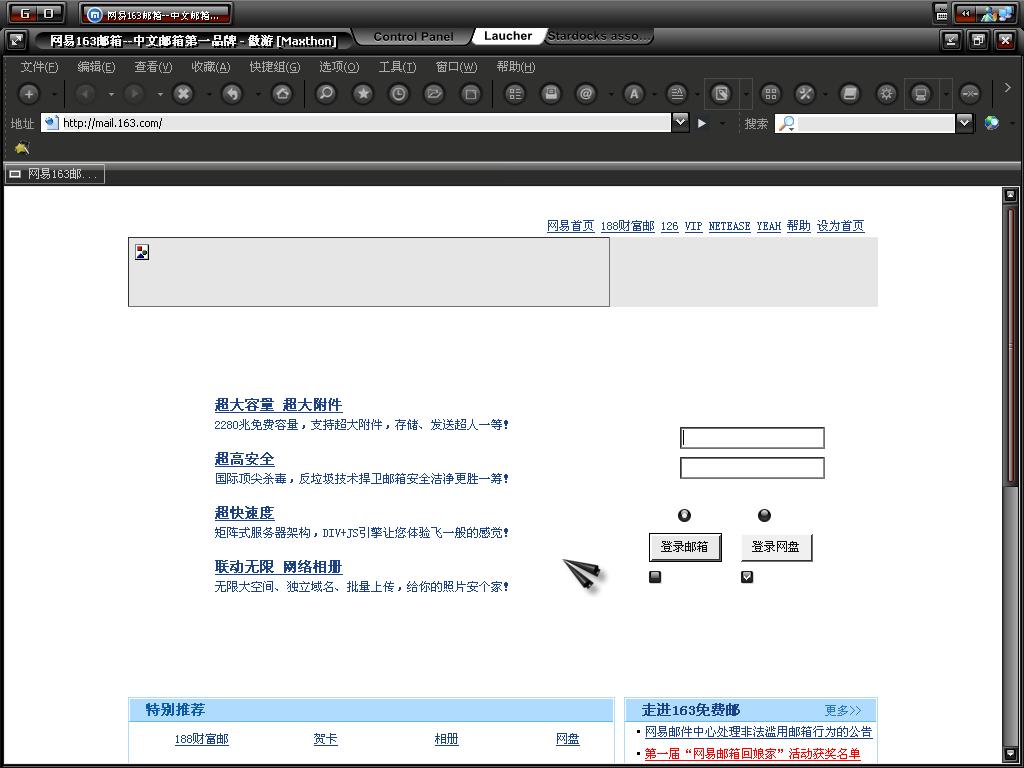Click the dash-x-dash toolbar icon
This screenshot has width=1024, height=768.
(970, 94)
